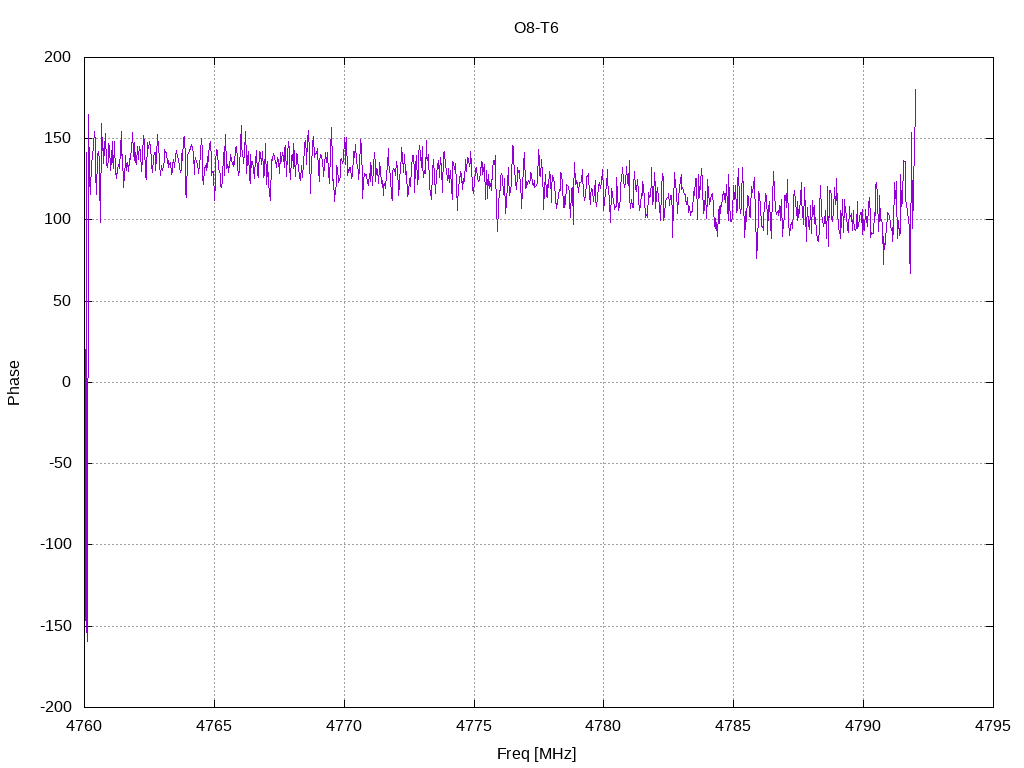Screen dimensions: 1024x768
Task: Click y-axis tick label -200
Action: point(56,707)
